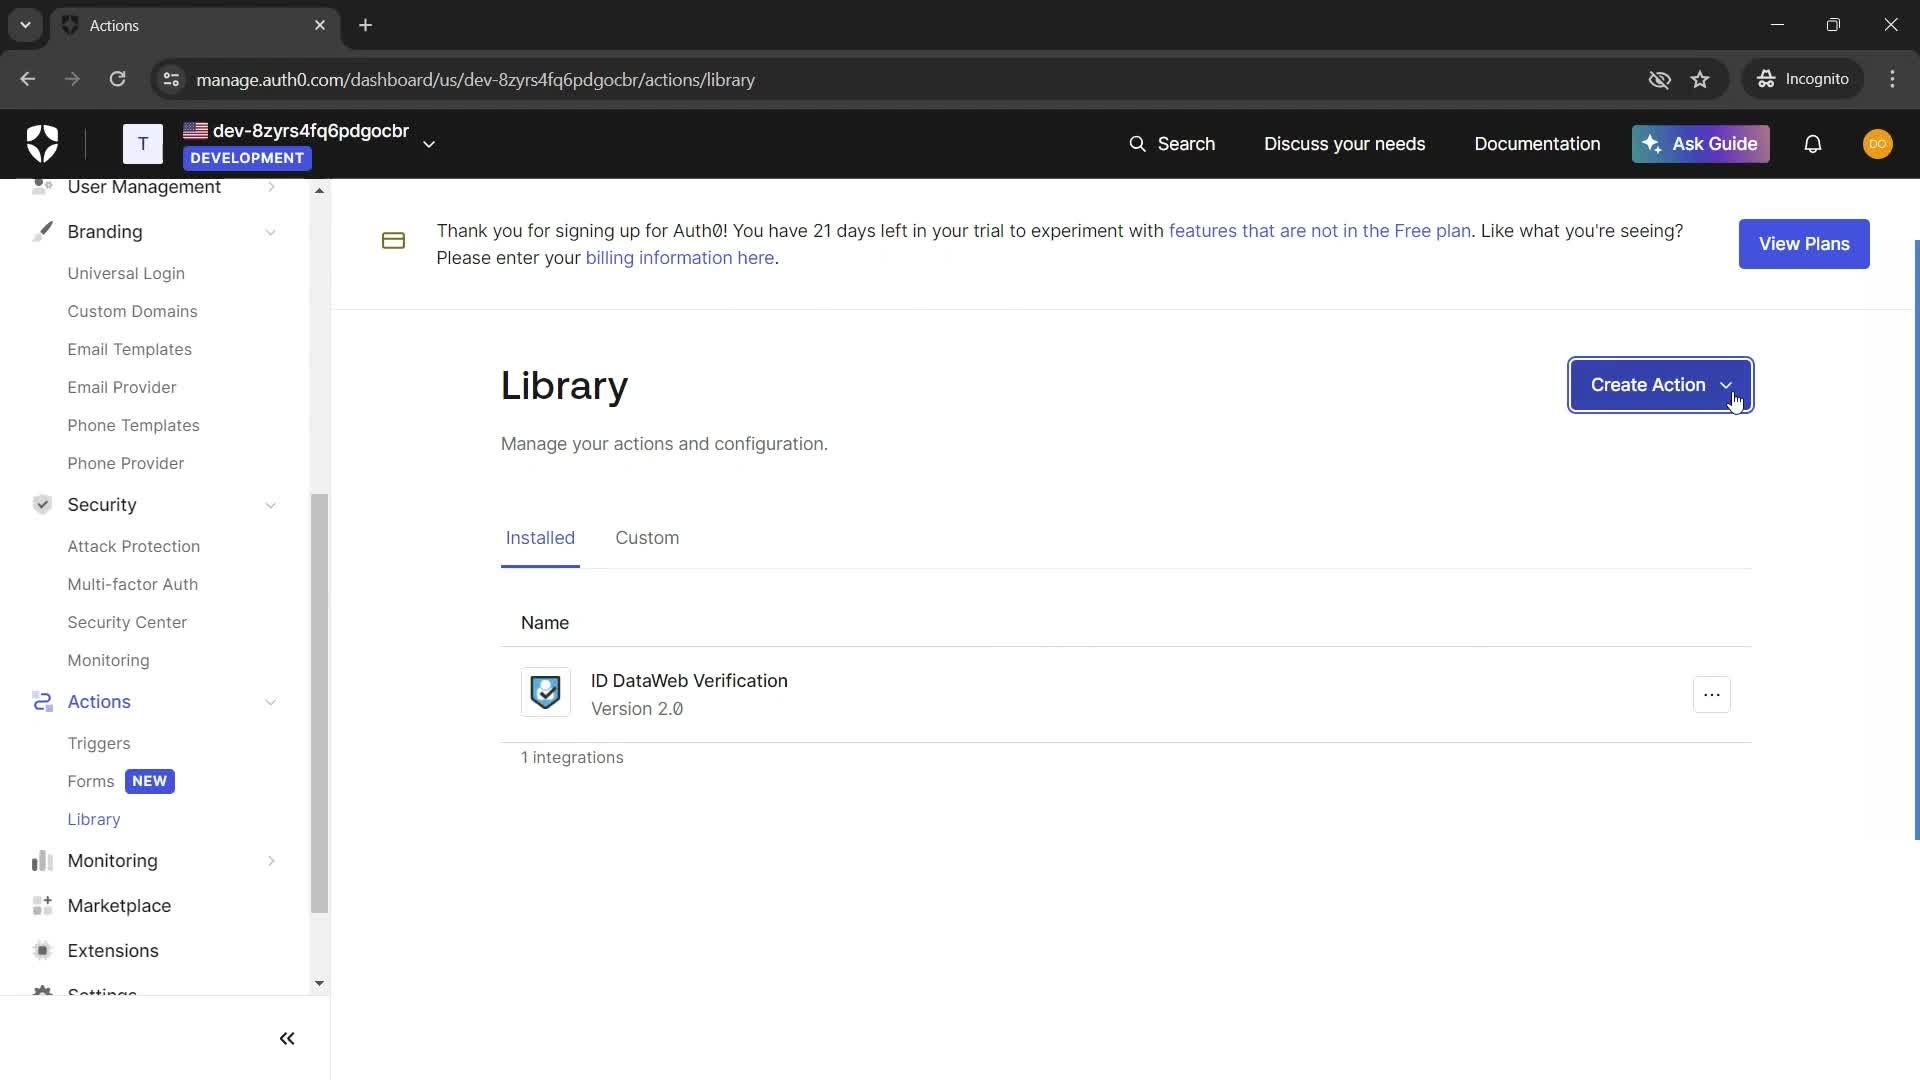Collapse the Actions section chevron
Viewport: 1920px width, 1080px height.
click(x=271, y=702)
